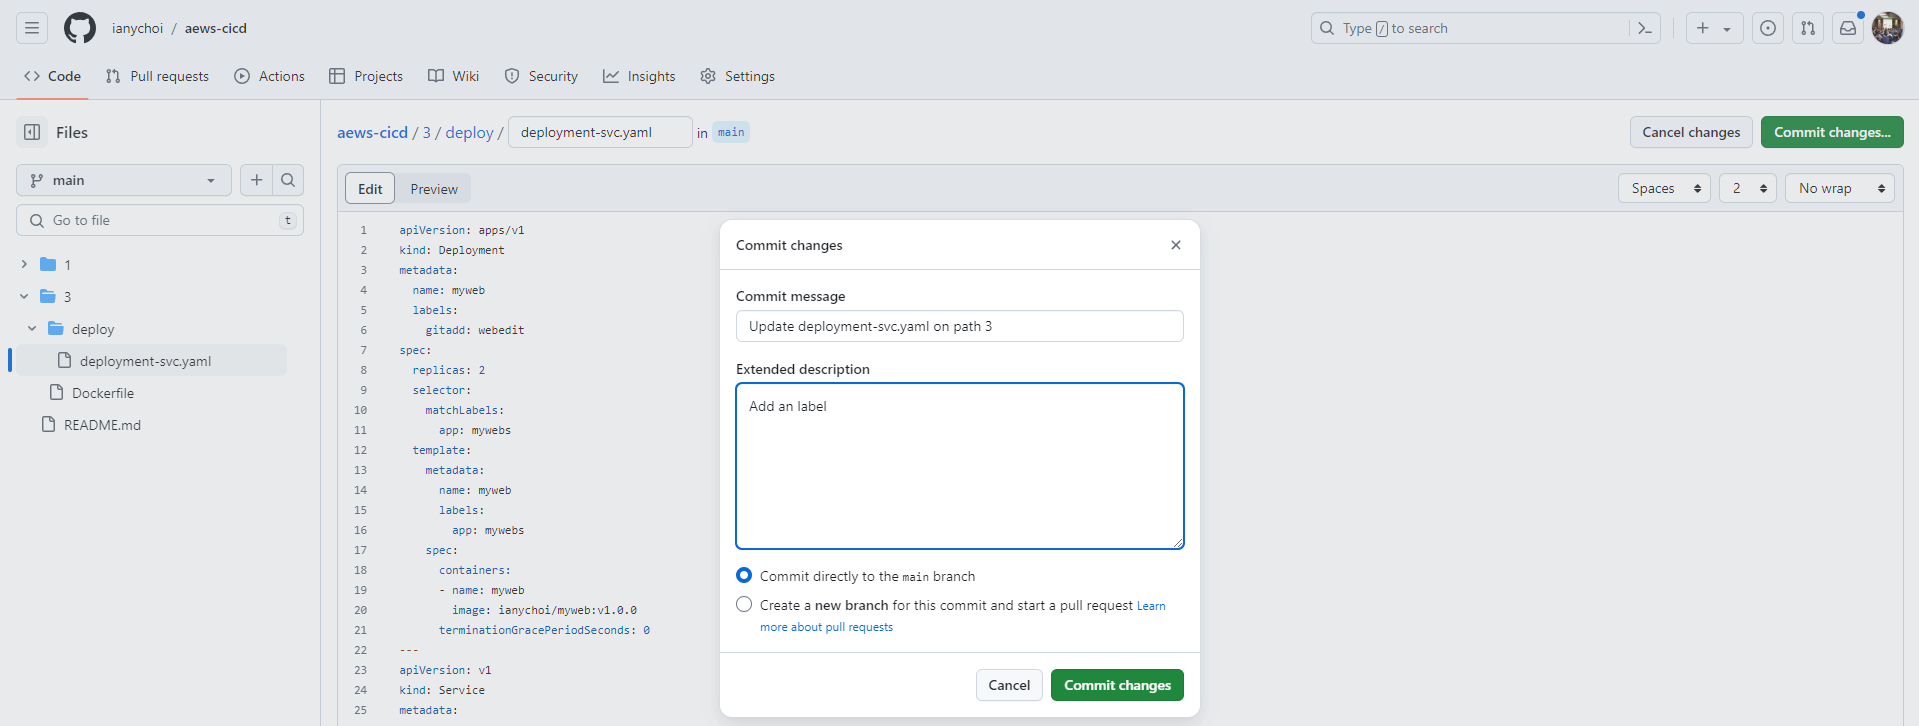Open the Actions tab

tap(269, 76)
